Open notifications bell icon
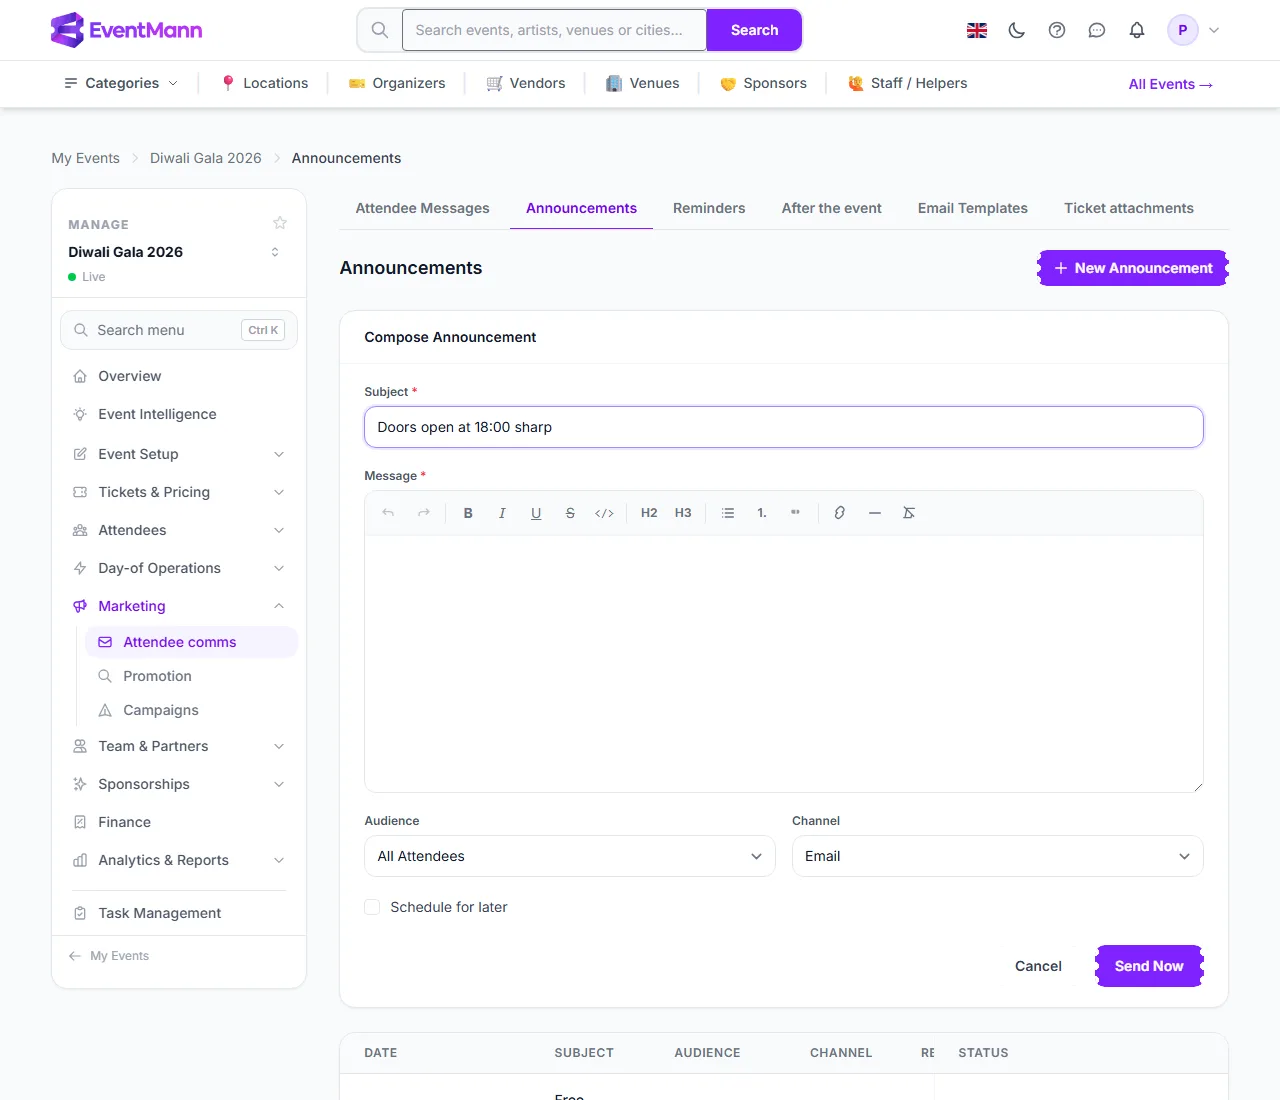 coord(1137,30)
